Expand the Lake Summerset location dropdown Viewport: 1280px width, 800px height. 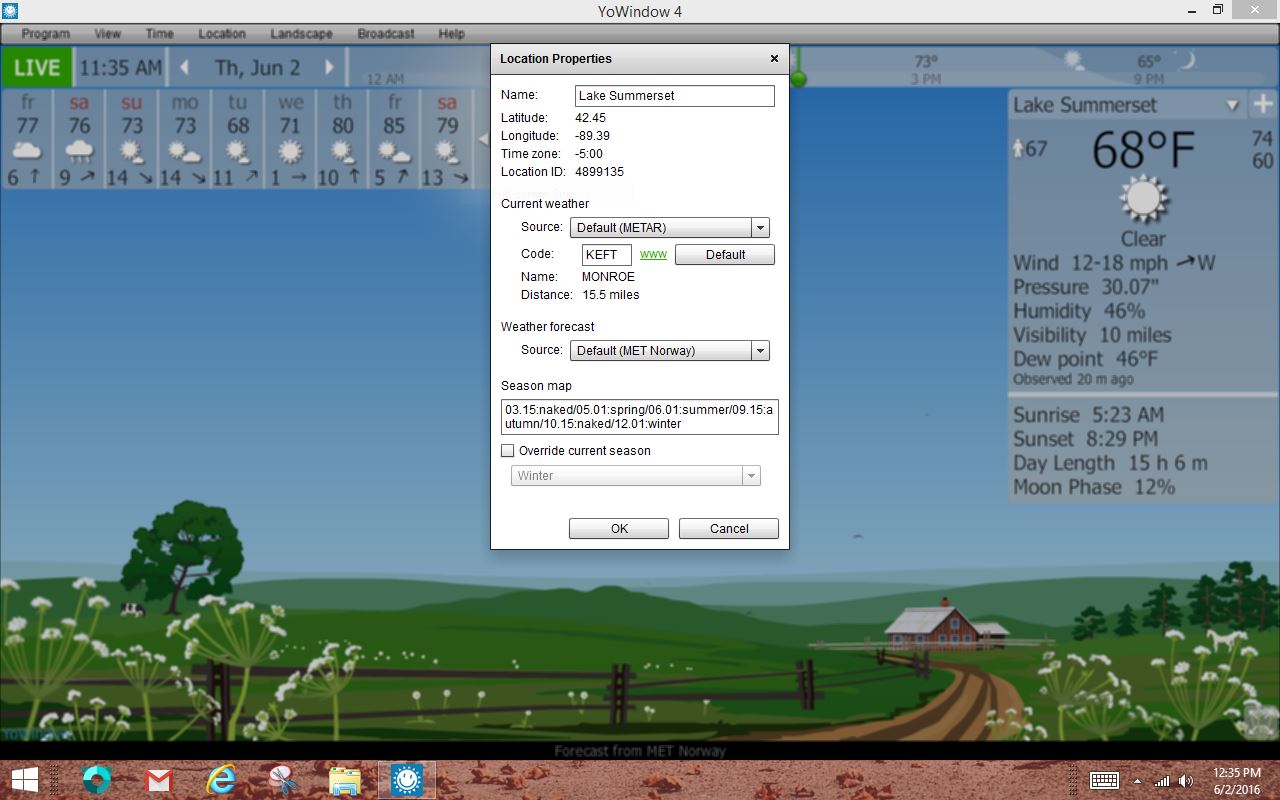1232,105
